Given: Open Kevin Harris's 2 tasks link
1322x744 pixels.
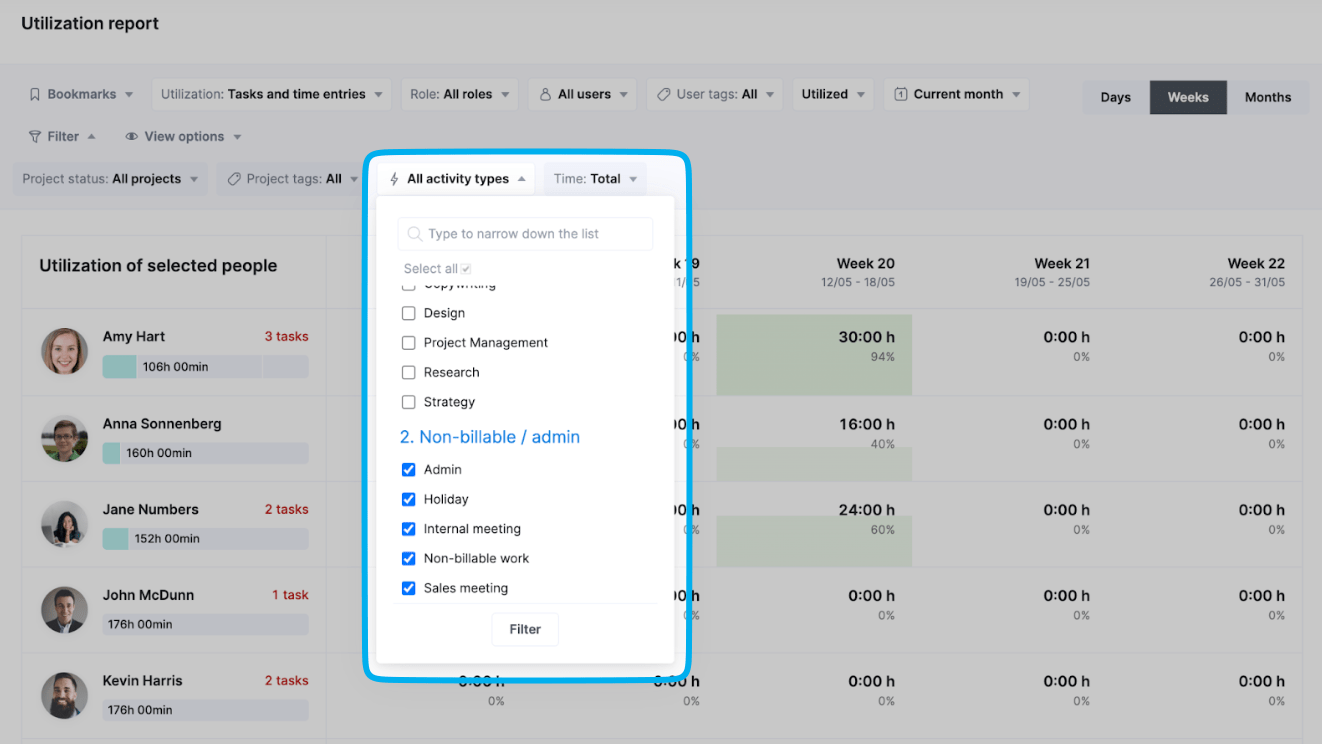Looking at the screenshot, I should [x=286, y=681].
